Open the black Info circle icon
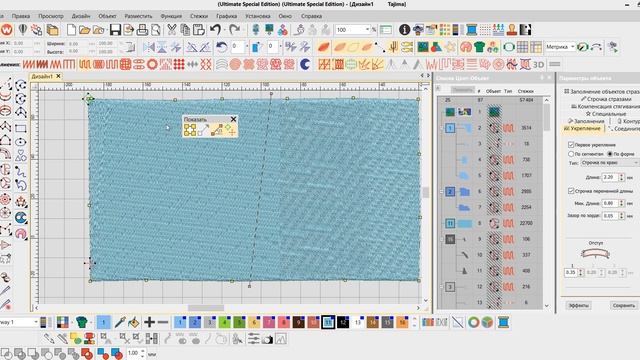 pos(404,30)
